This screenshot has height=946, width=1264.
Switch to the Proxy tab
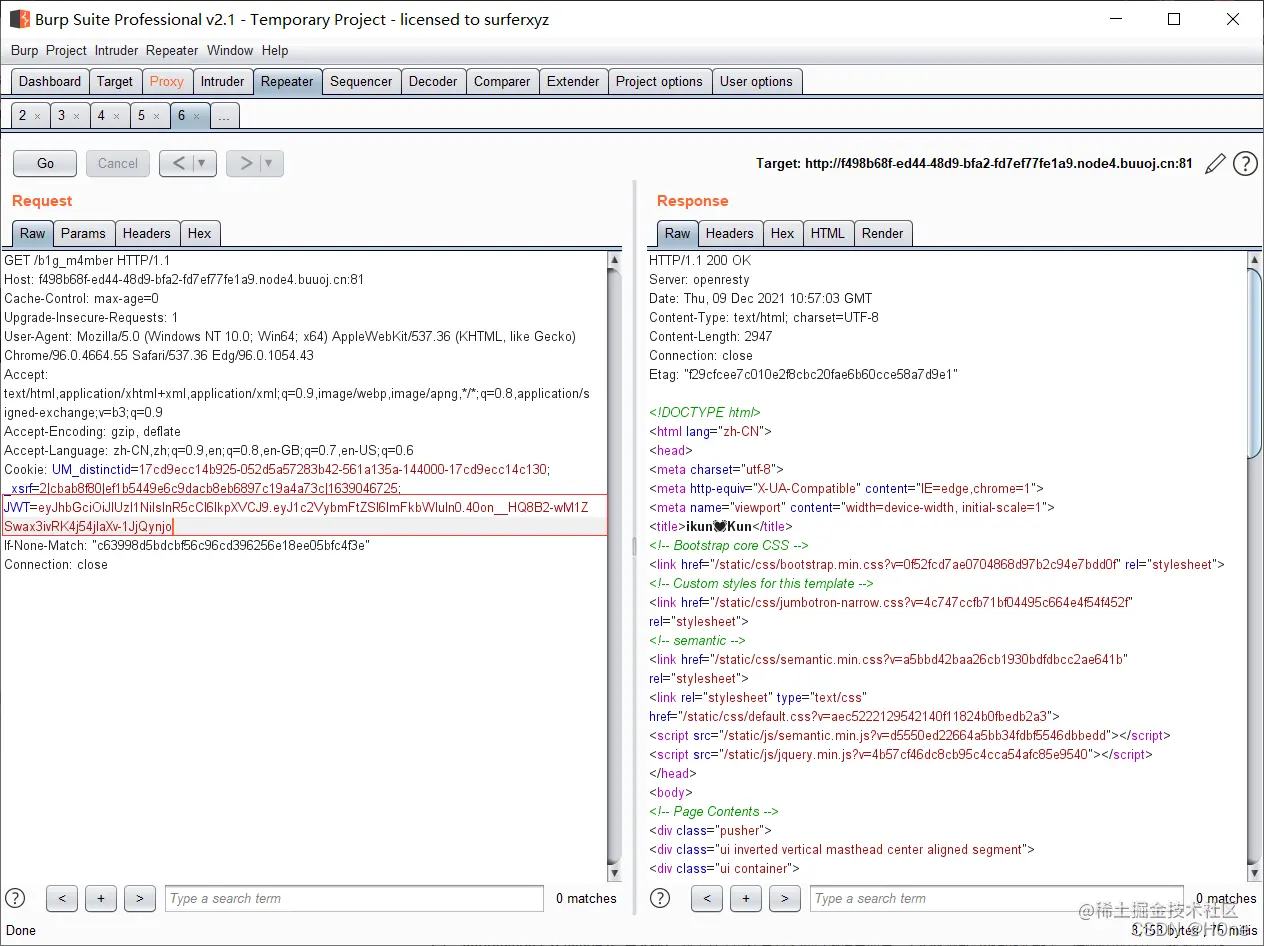click(x=167, y=81)
